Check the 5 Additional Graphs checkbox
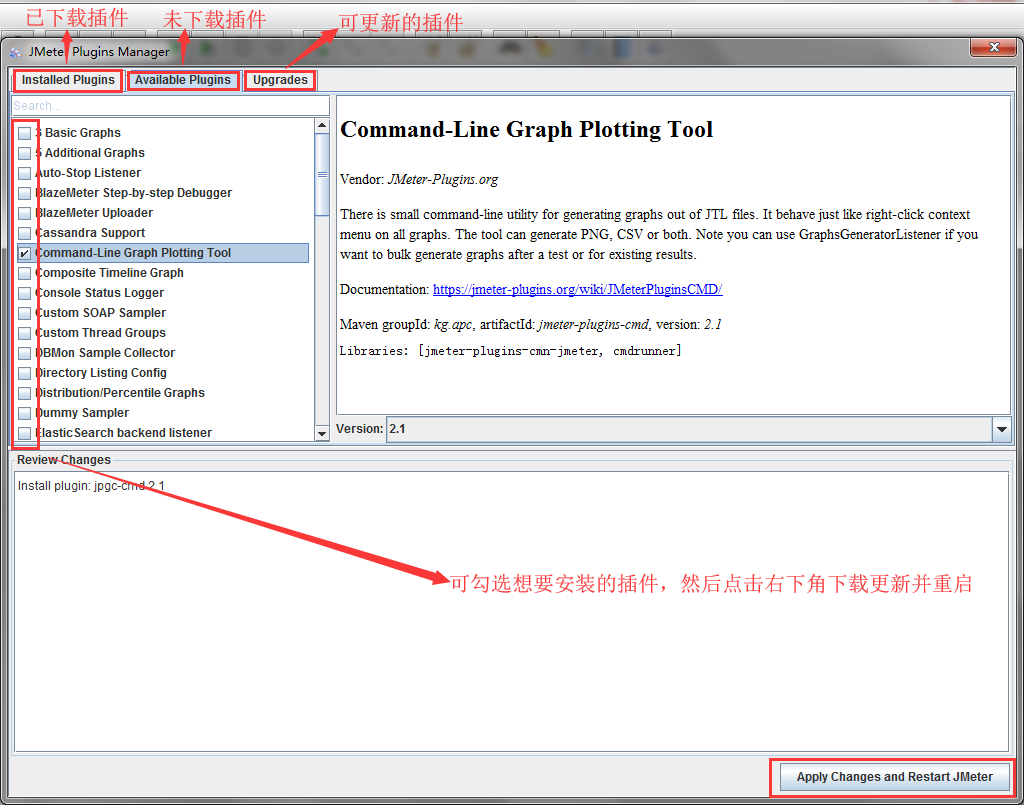This screenshot has height=805, width=1024. tap(25, 153)
